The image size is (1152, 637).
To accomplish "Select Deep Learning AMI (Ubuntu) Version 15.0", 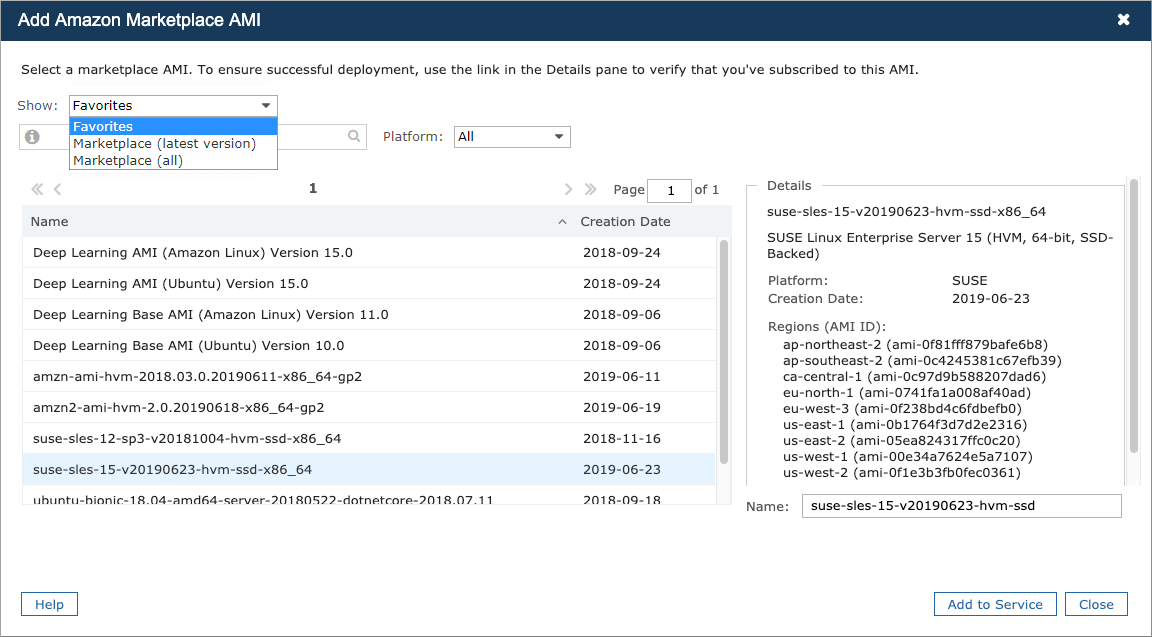I will [369, 284].
